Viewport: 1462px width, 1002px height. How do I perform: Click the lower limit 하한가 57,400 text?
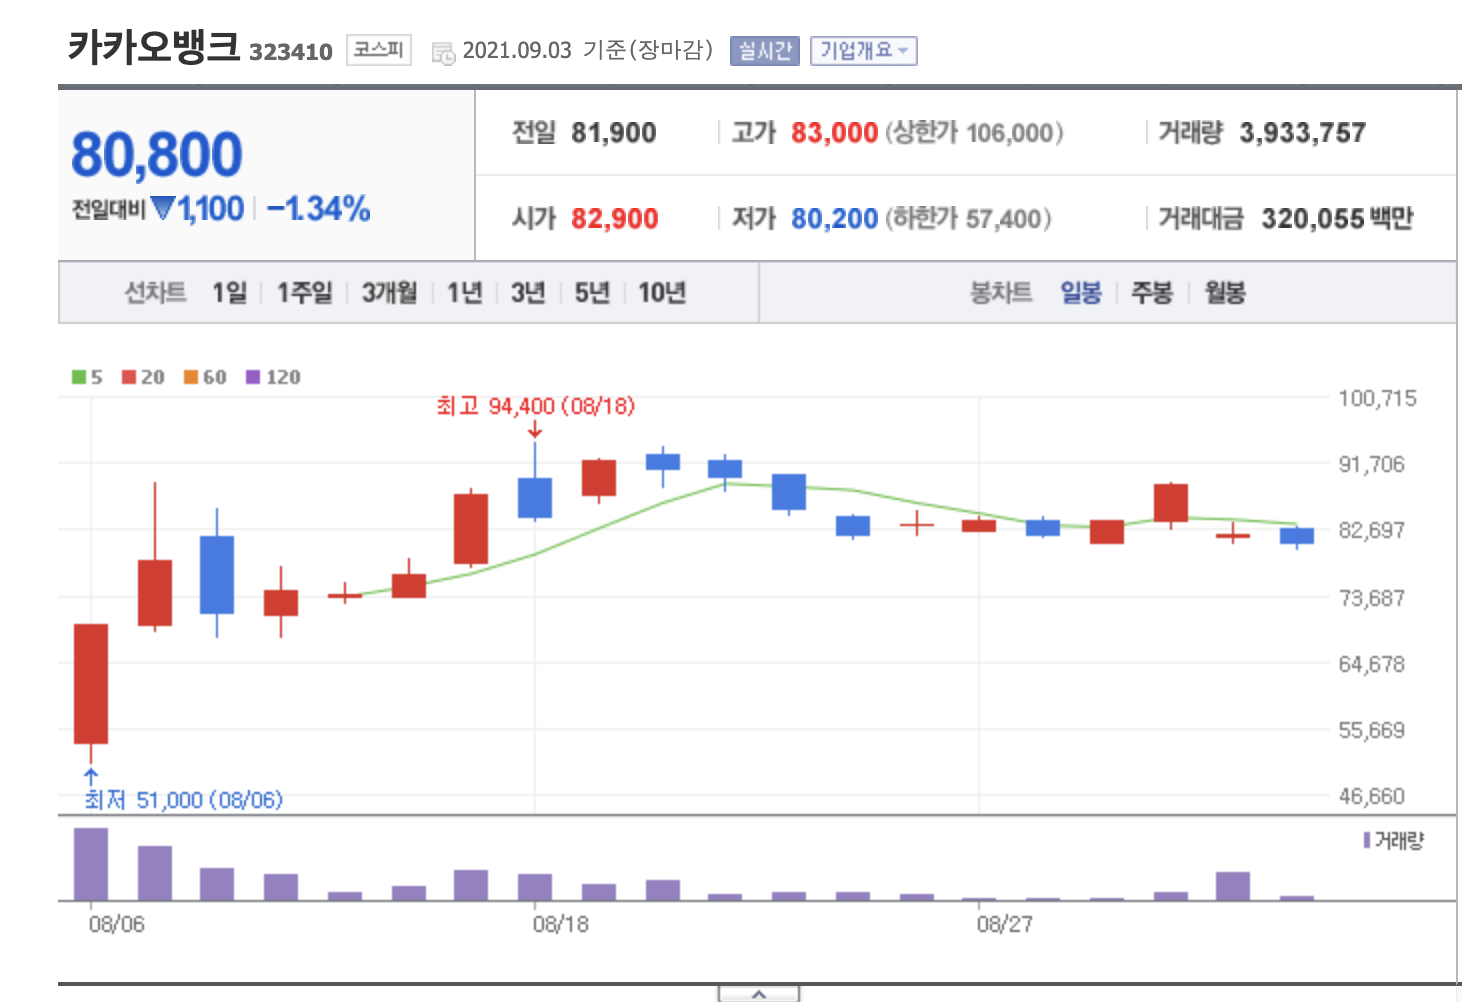point(969,219)
